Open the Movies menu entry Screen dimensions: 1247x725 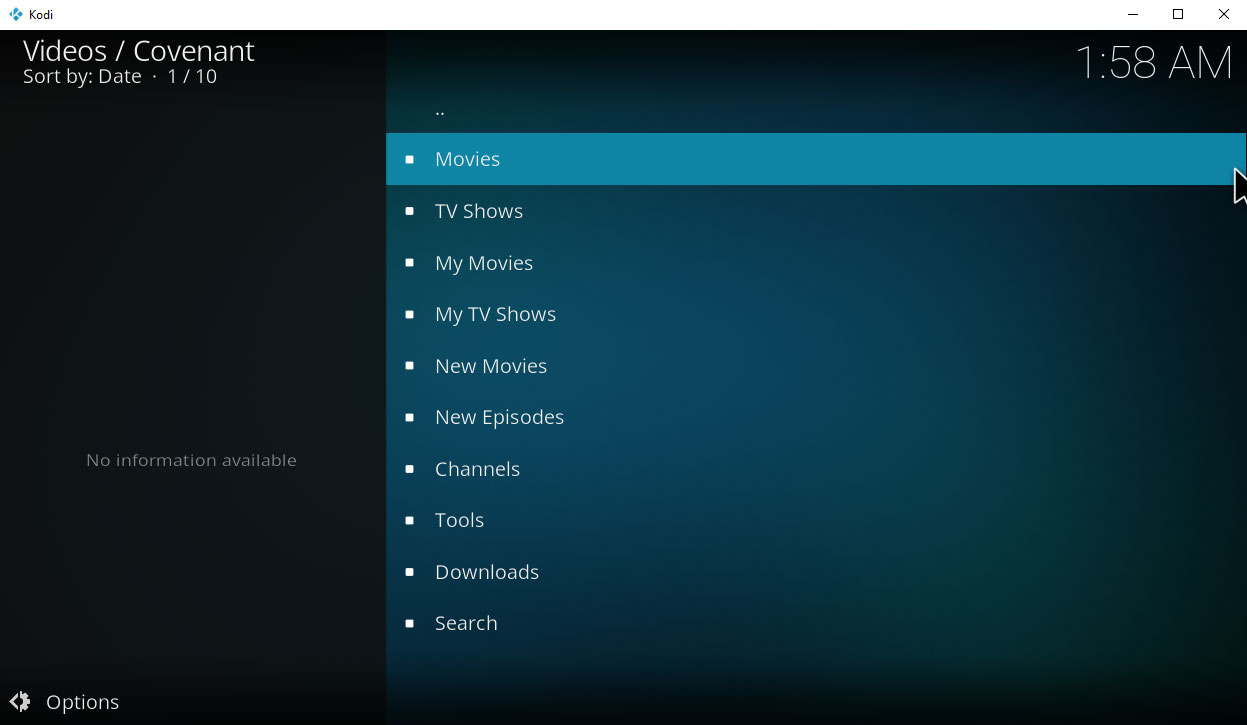pos(816,159)
